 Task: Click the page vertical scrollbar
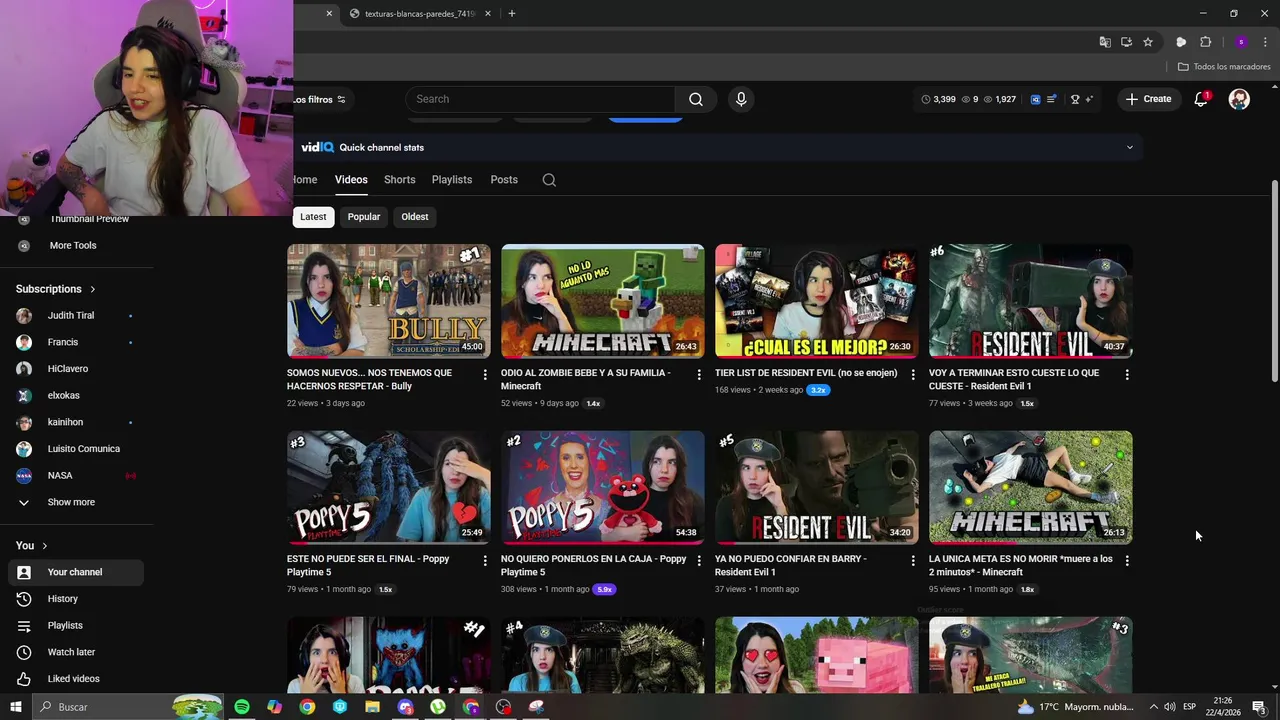pos(1274,280)
